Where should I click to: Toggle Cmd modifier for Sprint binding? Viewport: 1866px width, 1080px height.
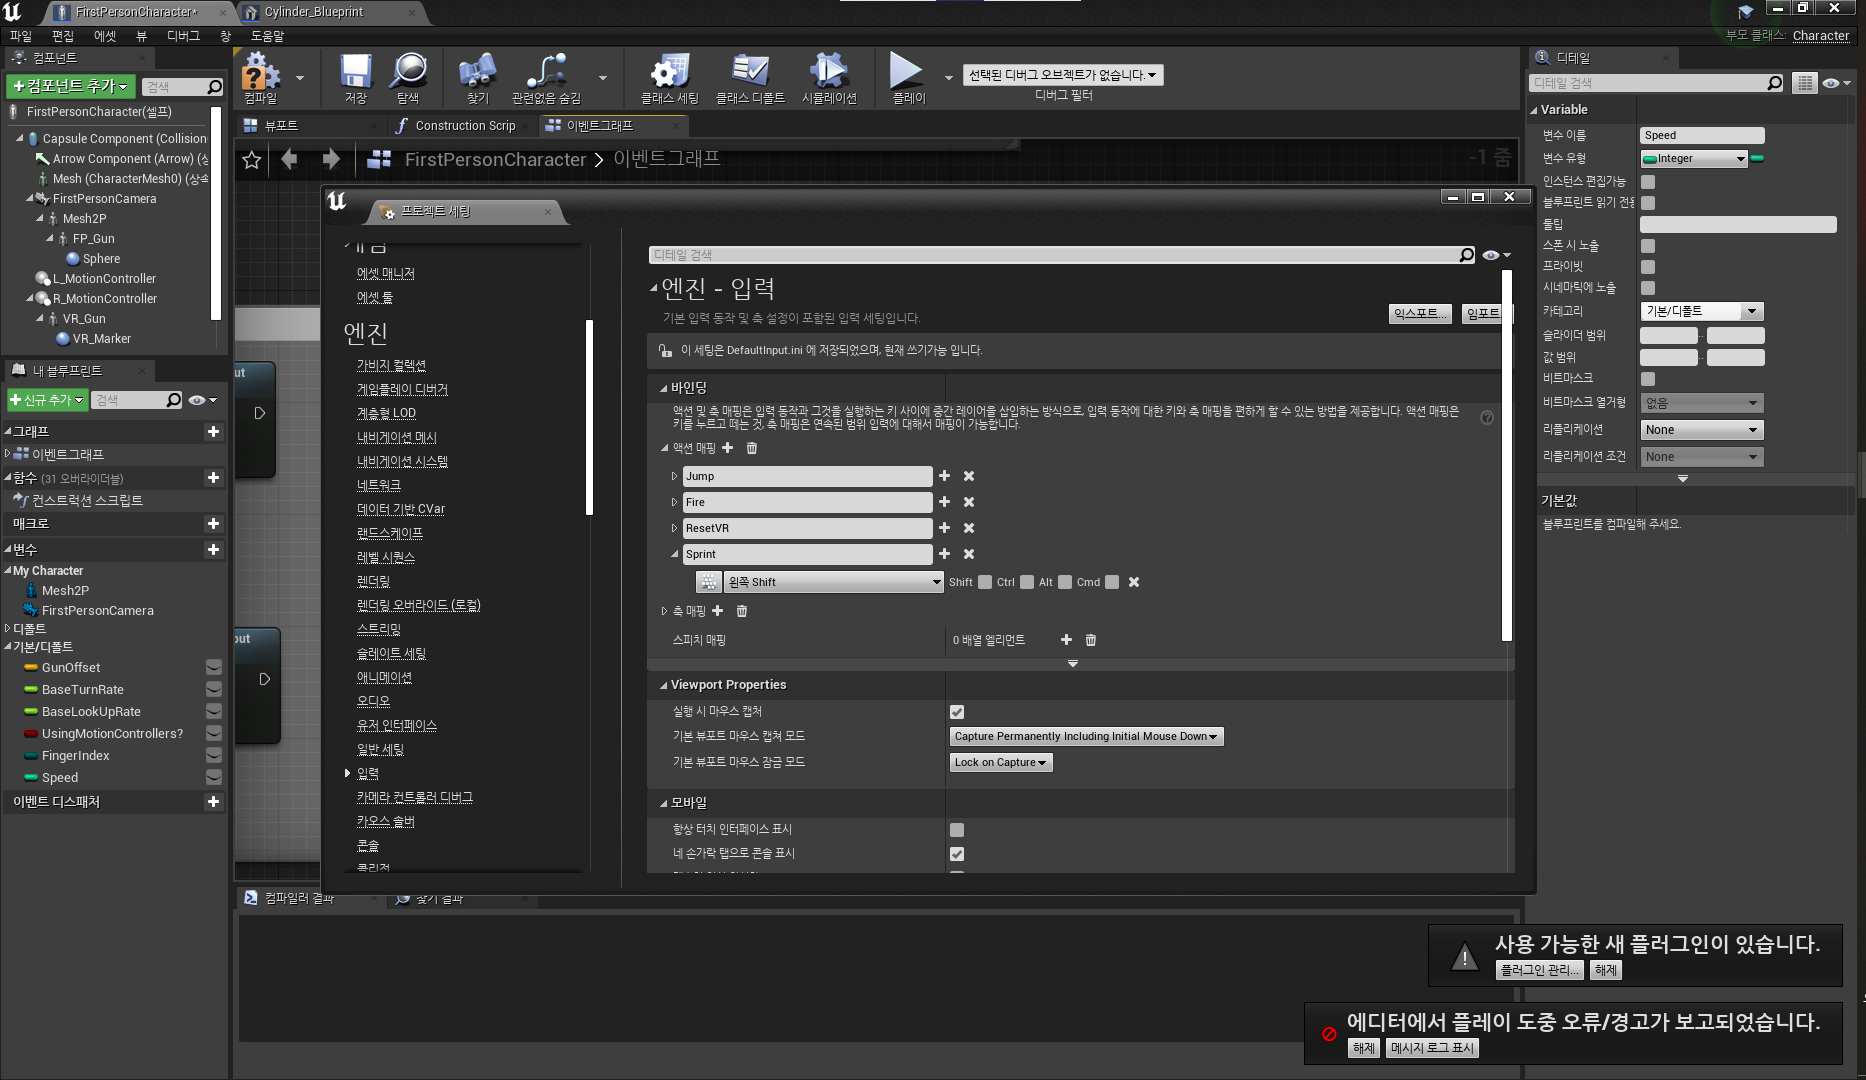pos(1112,582)
